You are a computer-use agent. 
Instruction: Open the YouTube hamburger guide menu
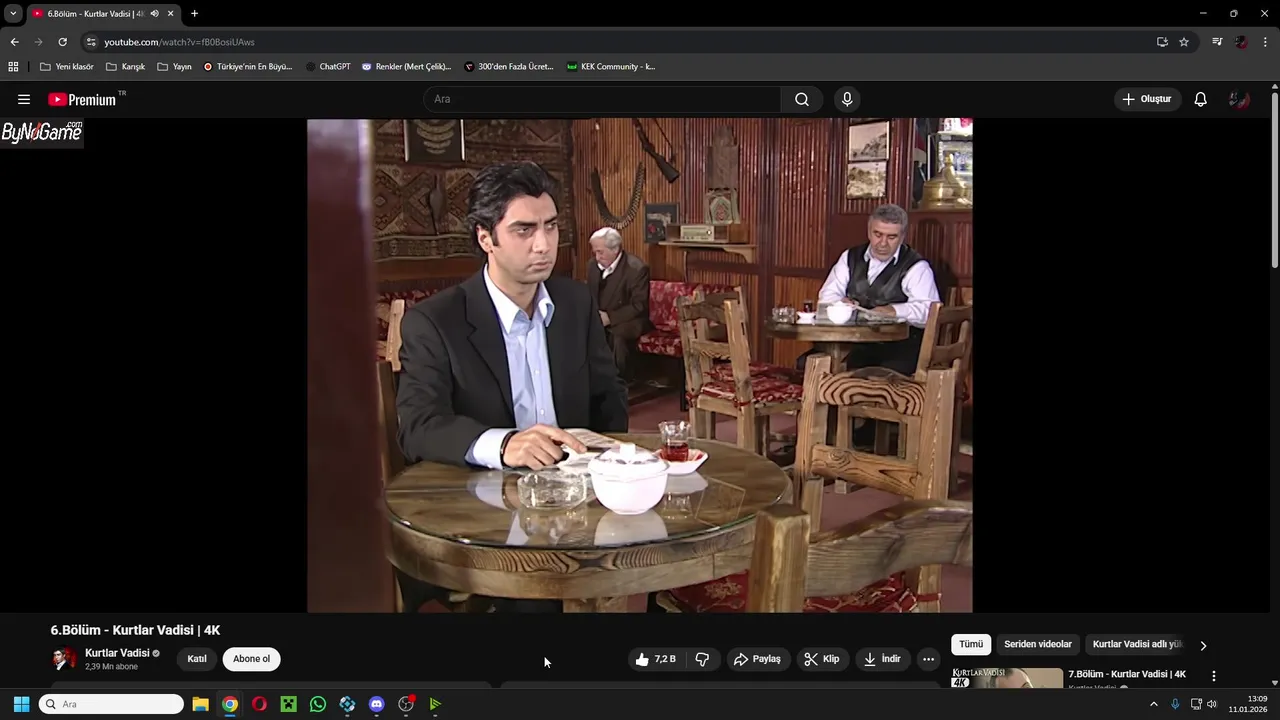click(24, 99)
